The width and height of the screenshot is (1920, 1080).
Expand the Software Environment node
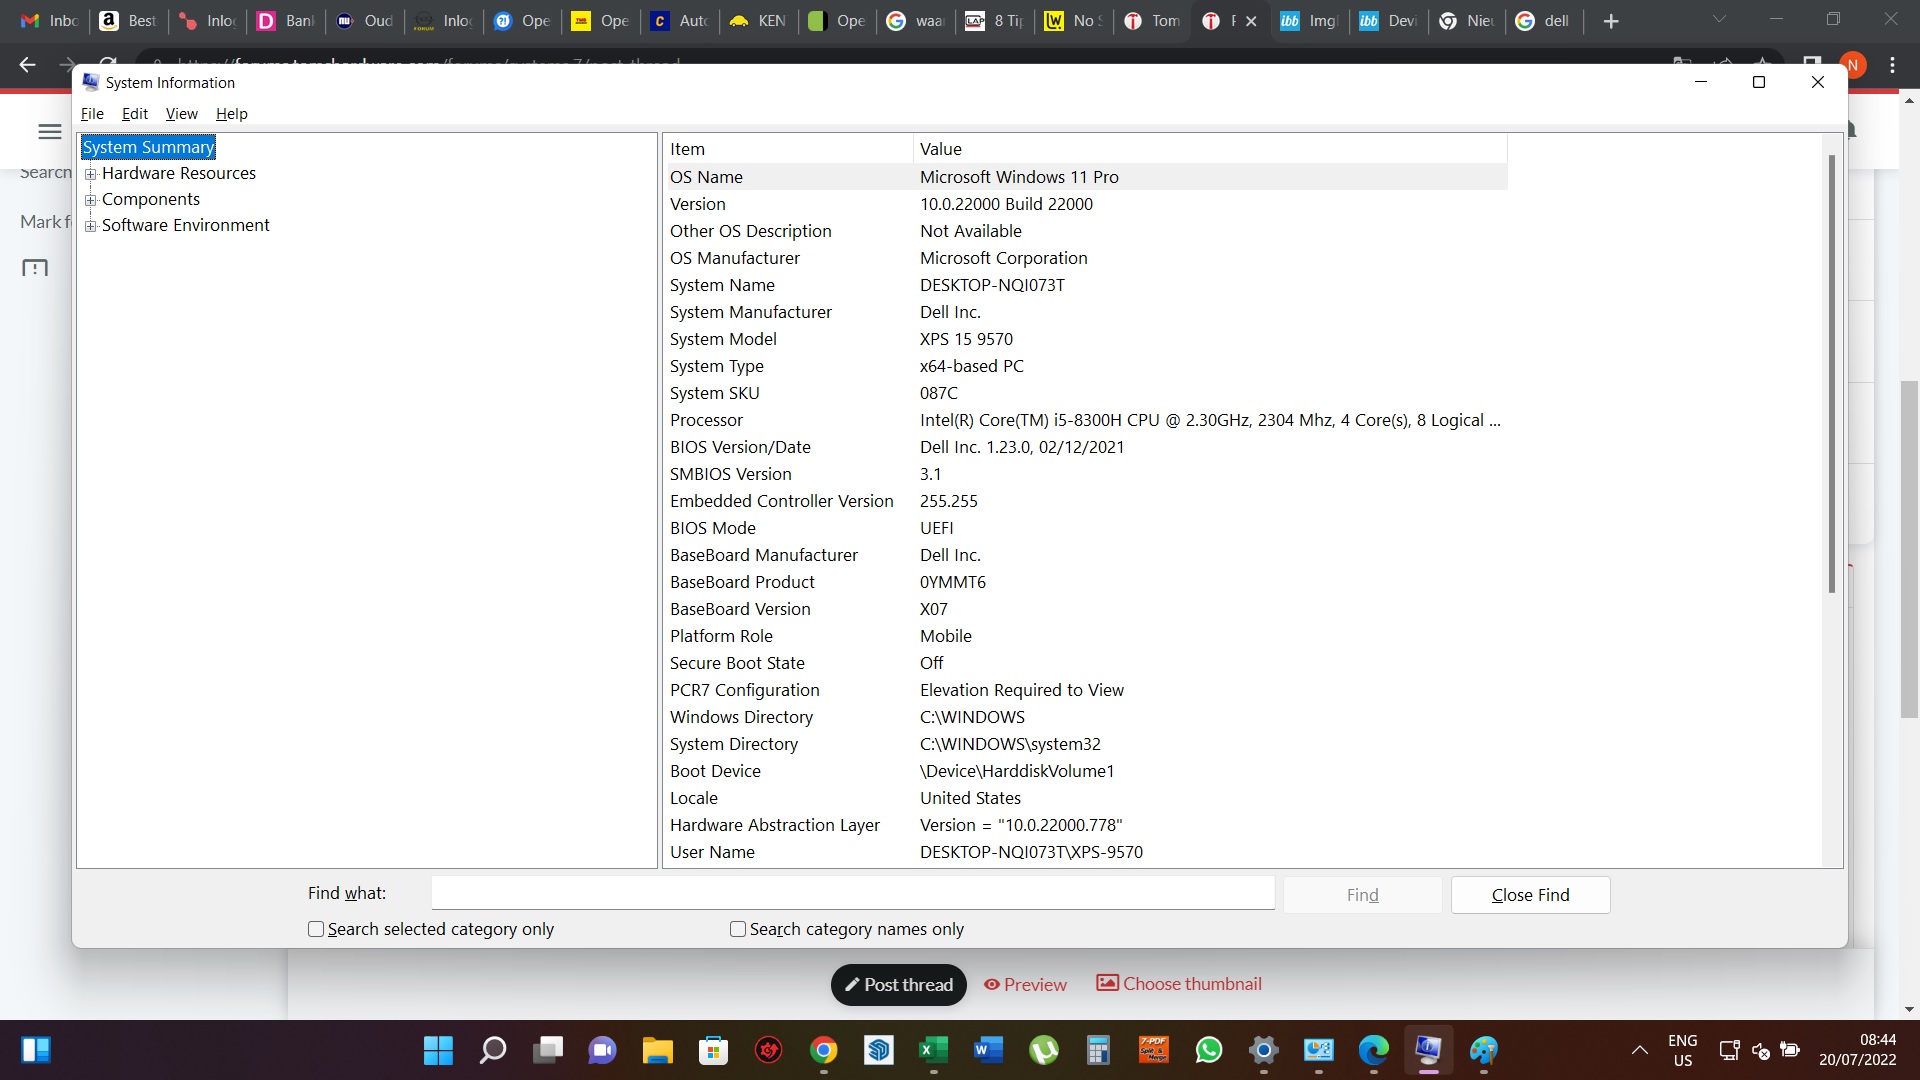[91, 226]
